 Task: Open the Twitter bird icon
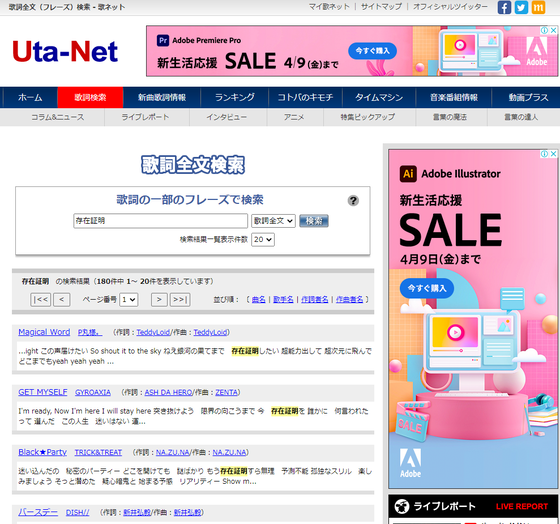521,7
